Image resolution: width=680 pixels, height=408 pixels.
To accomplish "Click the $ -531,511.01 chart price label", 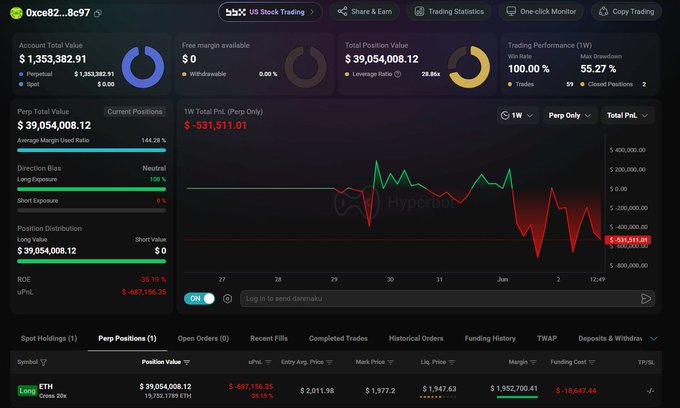I will point(628,240).
